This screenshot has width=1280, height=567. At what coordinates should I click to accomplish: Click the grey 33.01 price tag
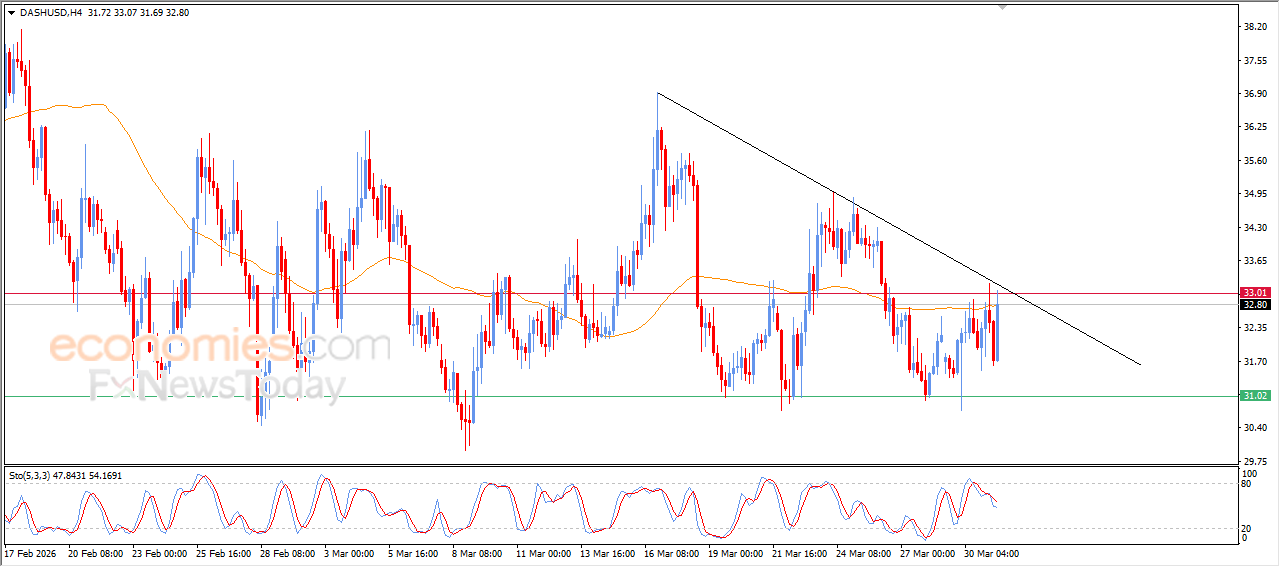tap(1254, 293)
